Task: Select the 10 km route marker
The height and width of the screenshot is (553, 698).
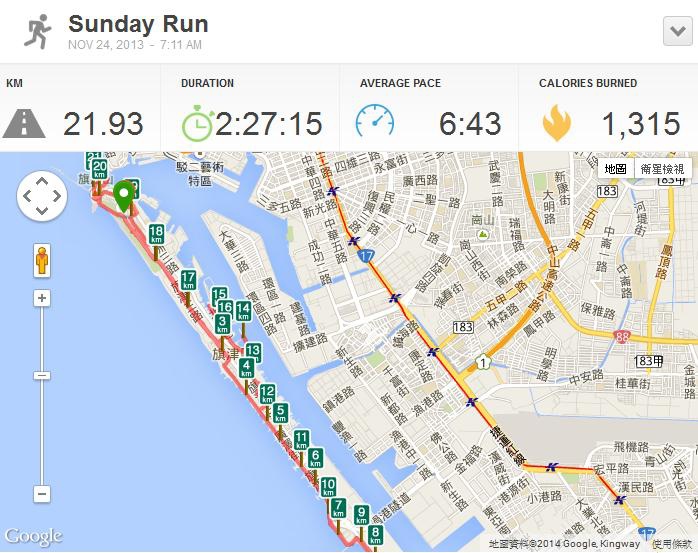Action: click(x=328, y=487)
